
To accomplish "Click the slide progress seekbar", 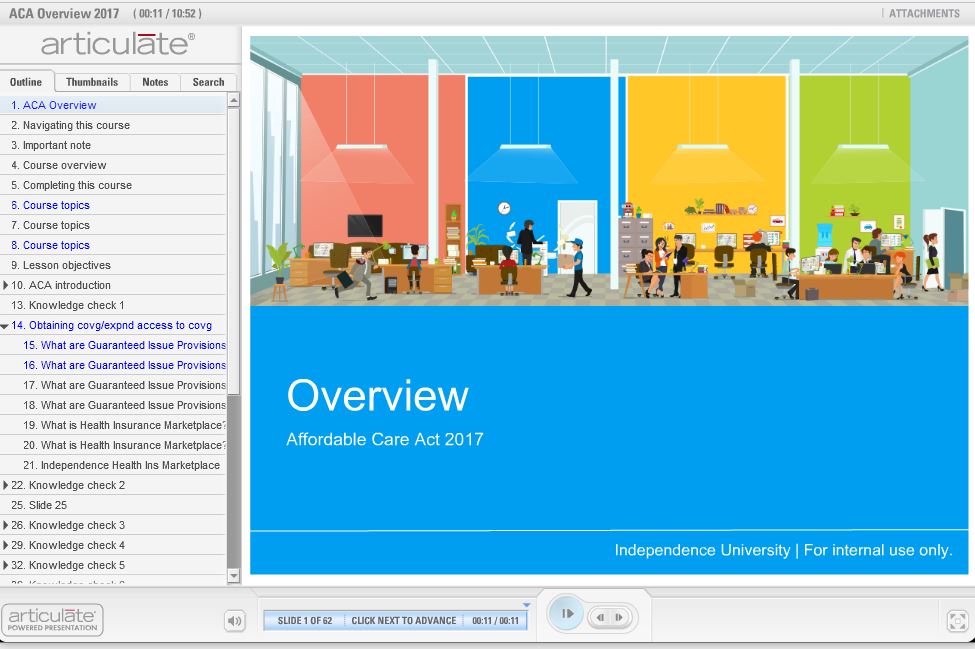I will coord(395,620).
